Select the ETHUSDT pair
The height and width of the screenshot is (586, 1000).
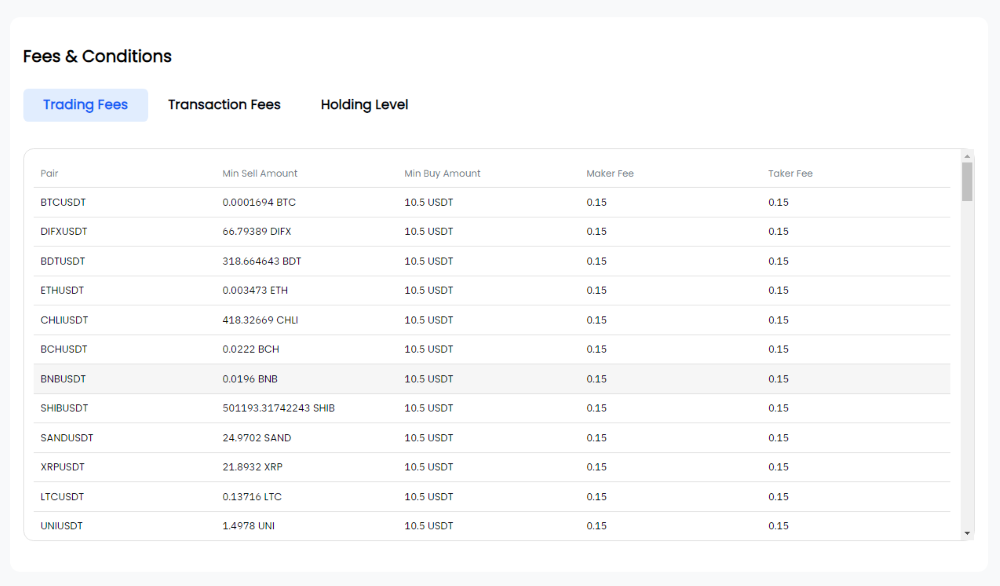pyautogui.click(x=62, y=290)
